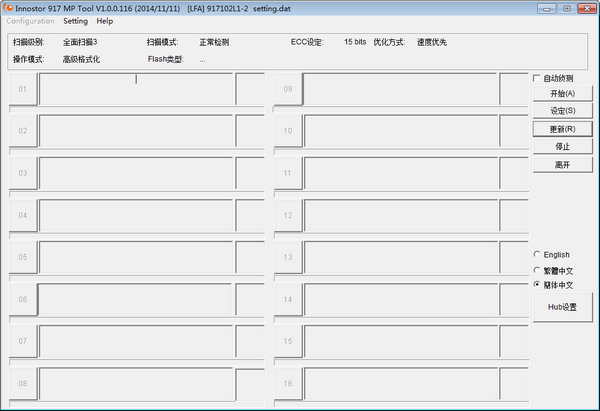Image resolution: width=600 pixels, height=411 pixels.
Task: Select the English language radio button
Action: [537, 255]
